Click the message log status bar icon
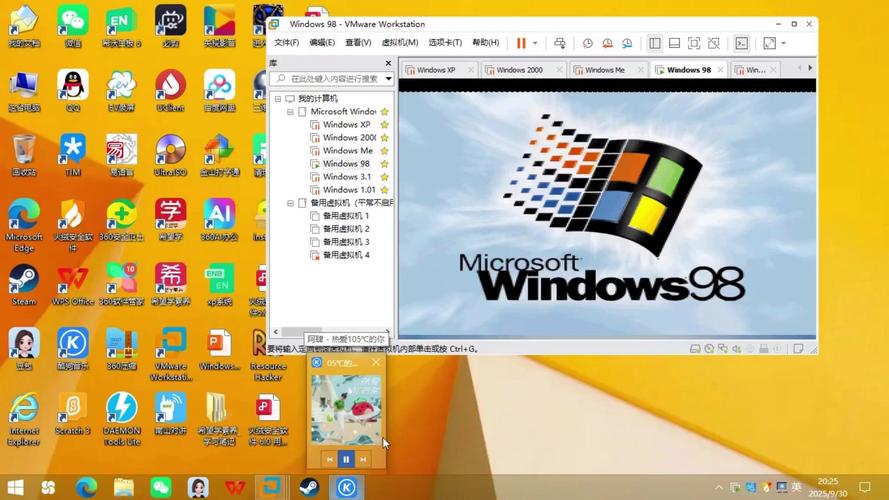 click(798, 349)
